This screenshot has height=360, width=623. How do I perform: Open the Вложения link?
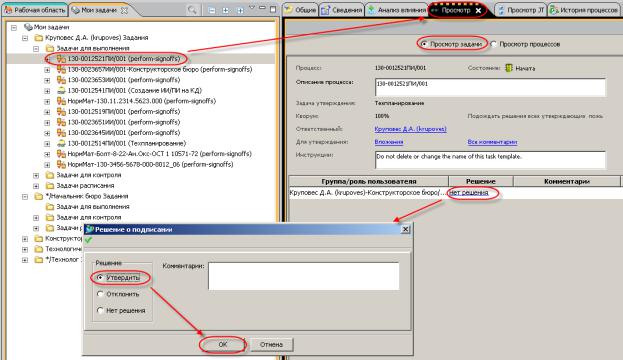pos(389,142)
